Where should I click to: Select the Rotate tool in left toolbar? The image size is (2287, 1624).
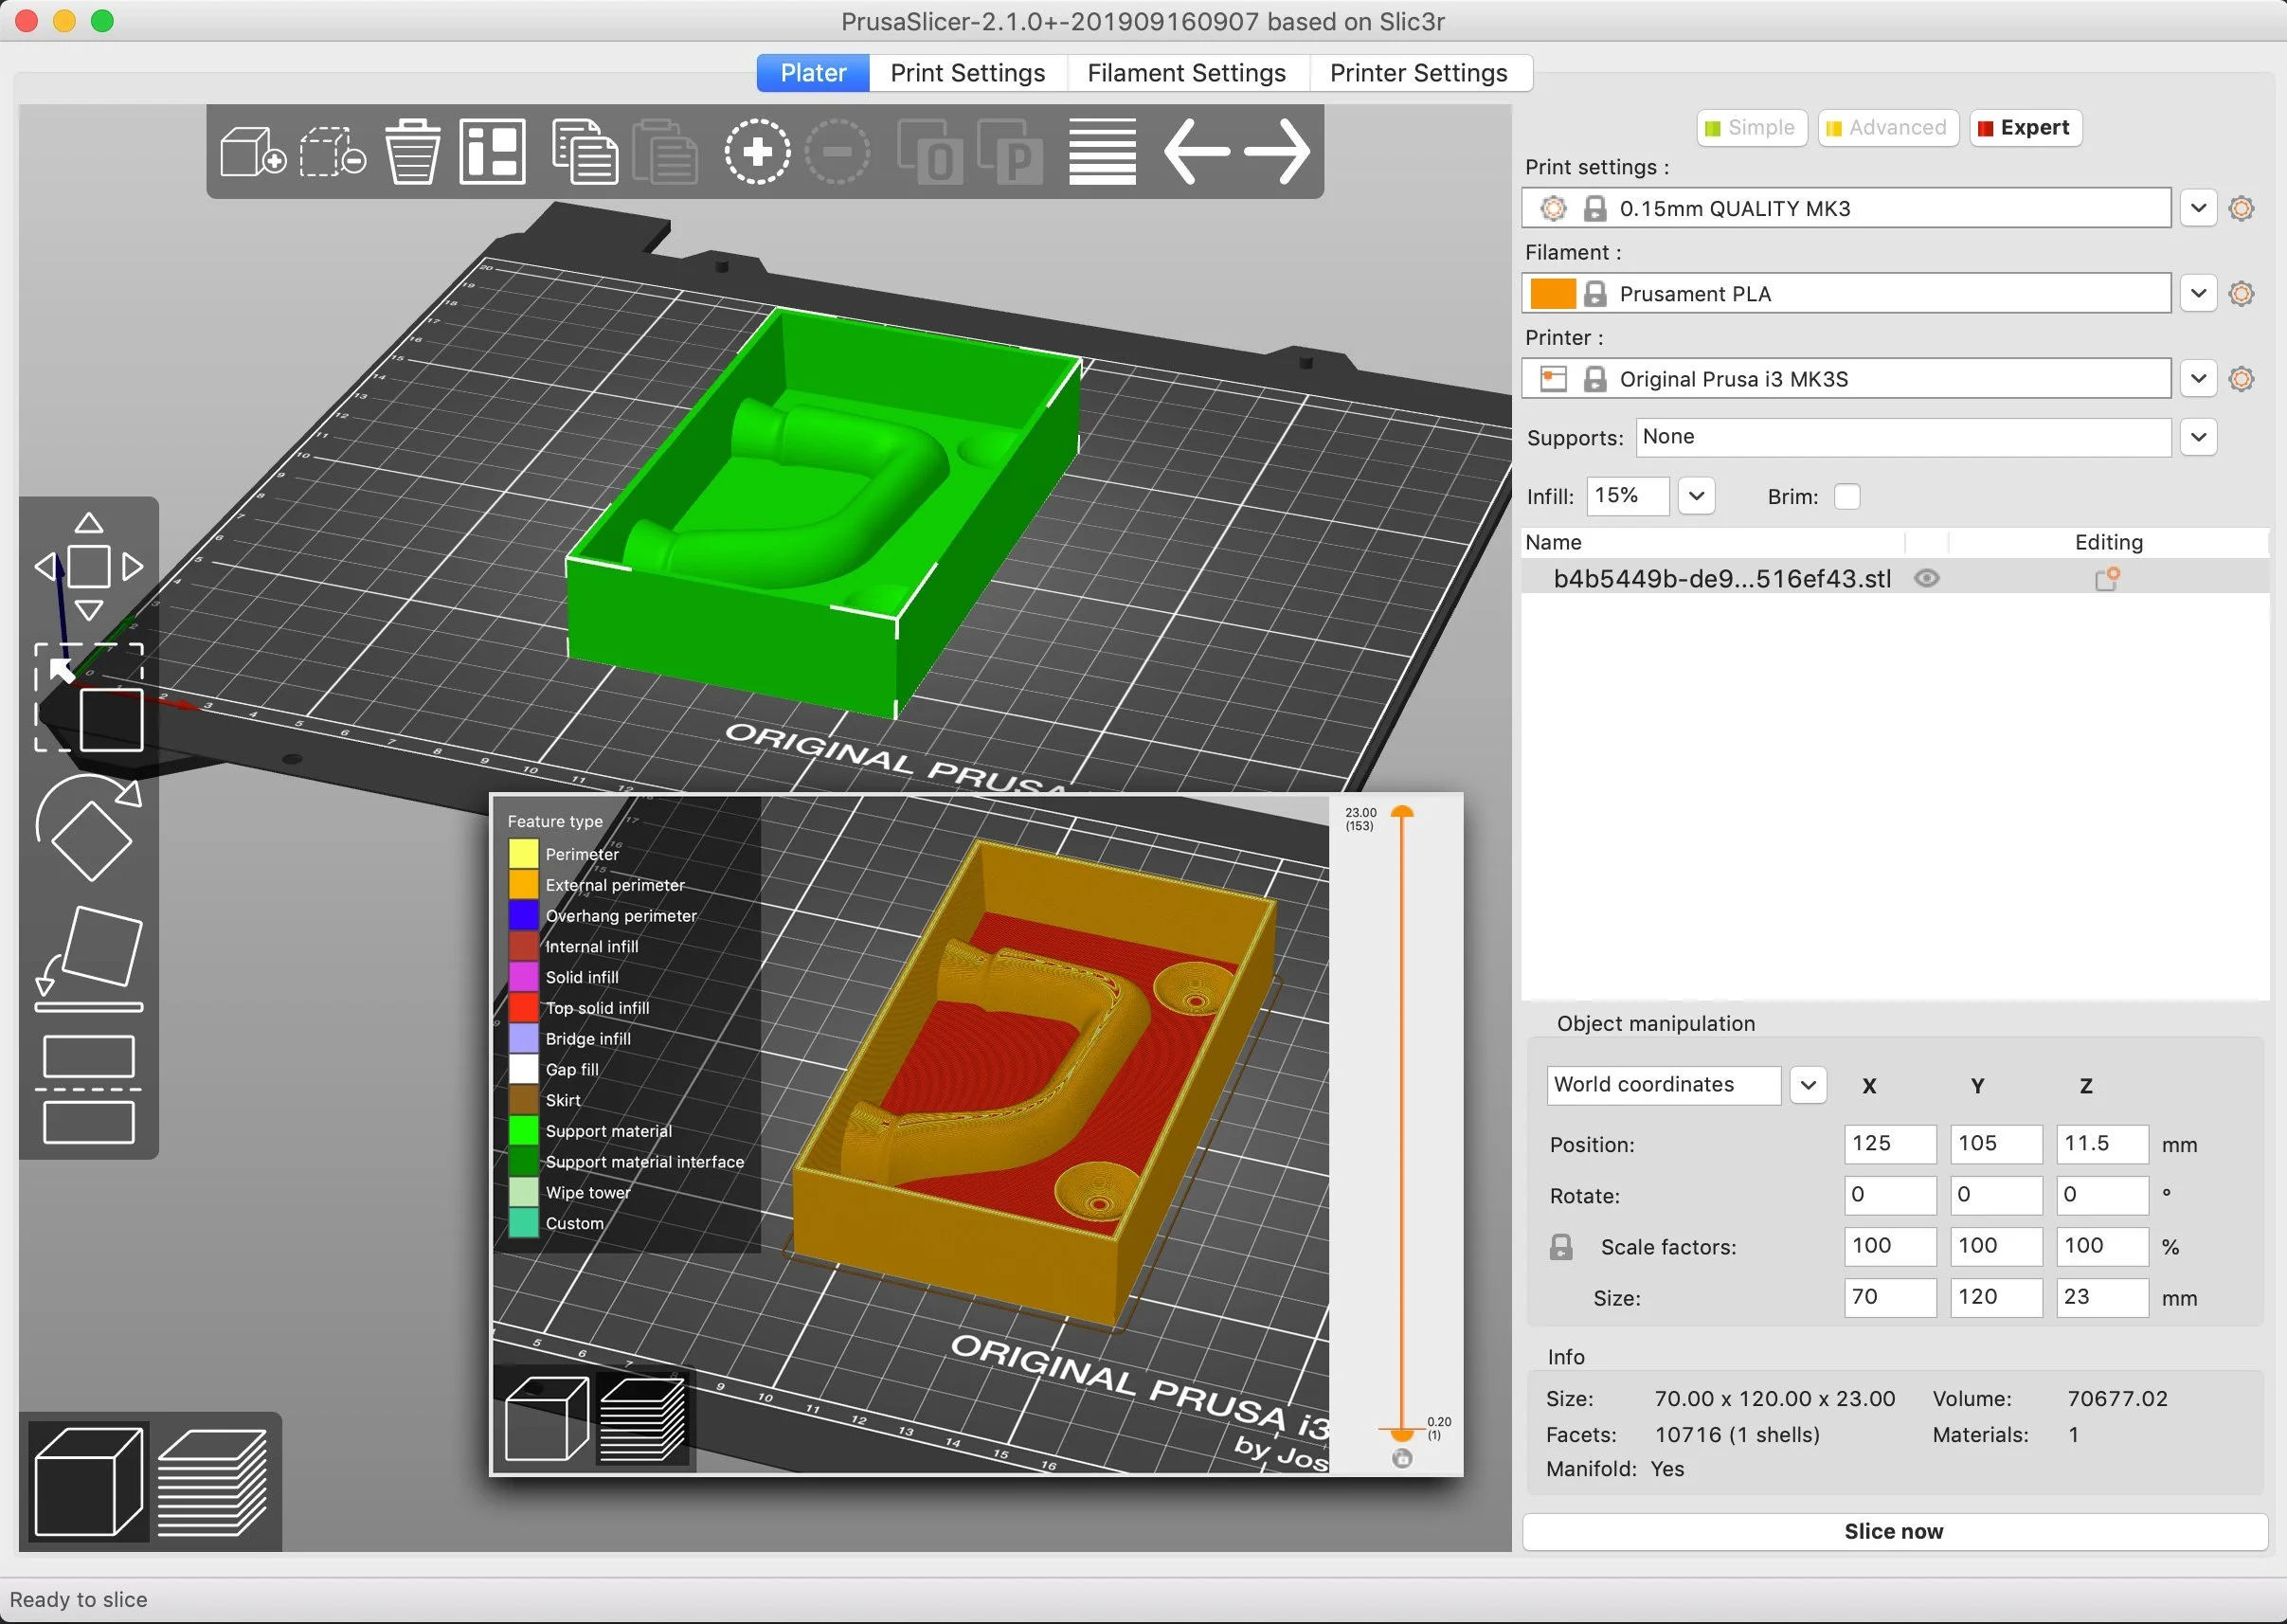(x=88, y=829)
